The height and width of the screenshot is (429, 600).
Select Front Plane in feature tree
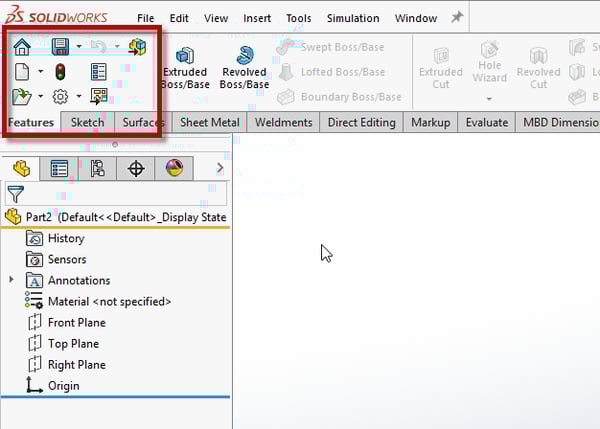pyautogui.click(x=67, y=323)
